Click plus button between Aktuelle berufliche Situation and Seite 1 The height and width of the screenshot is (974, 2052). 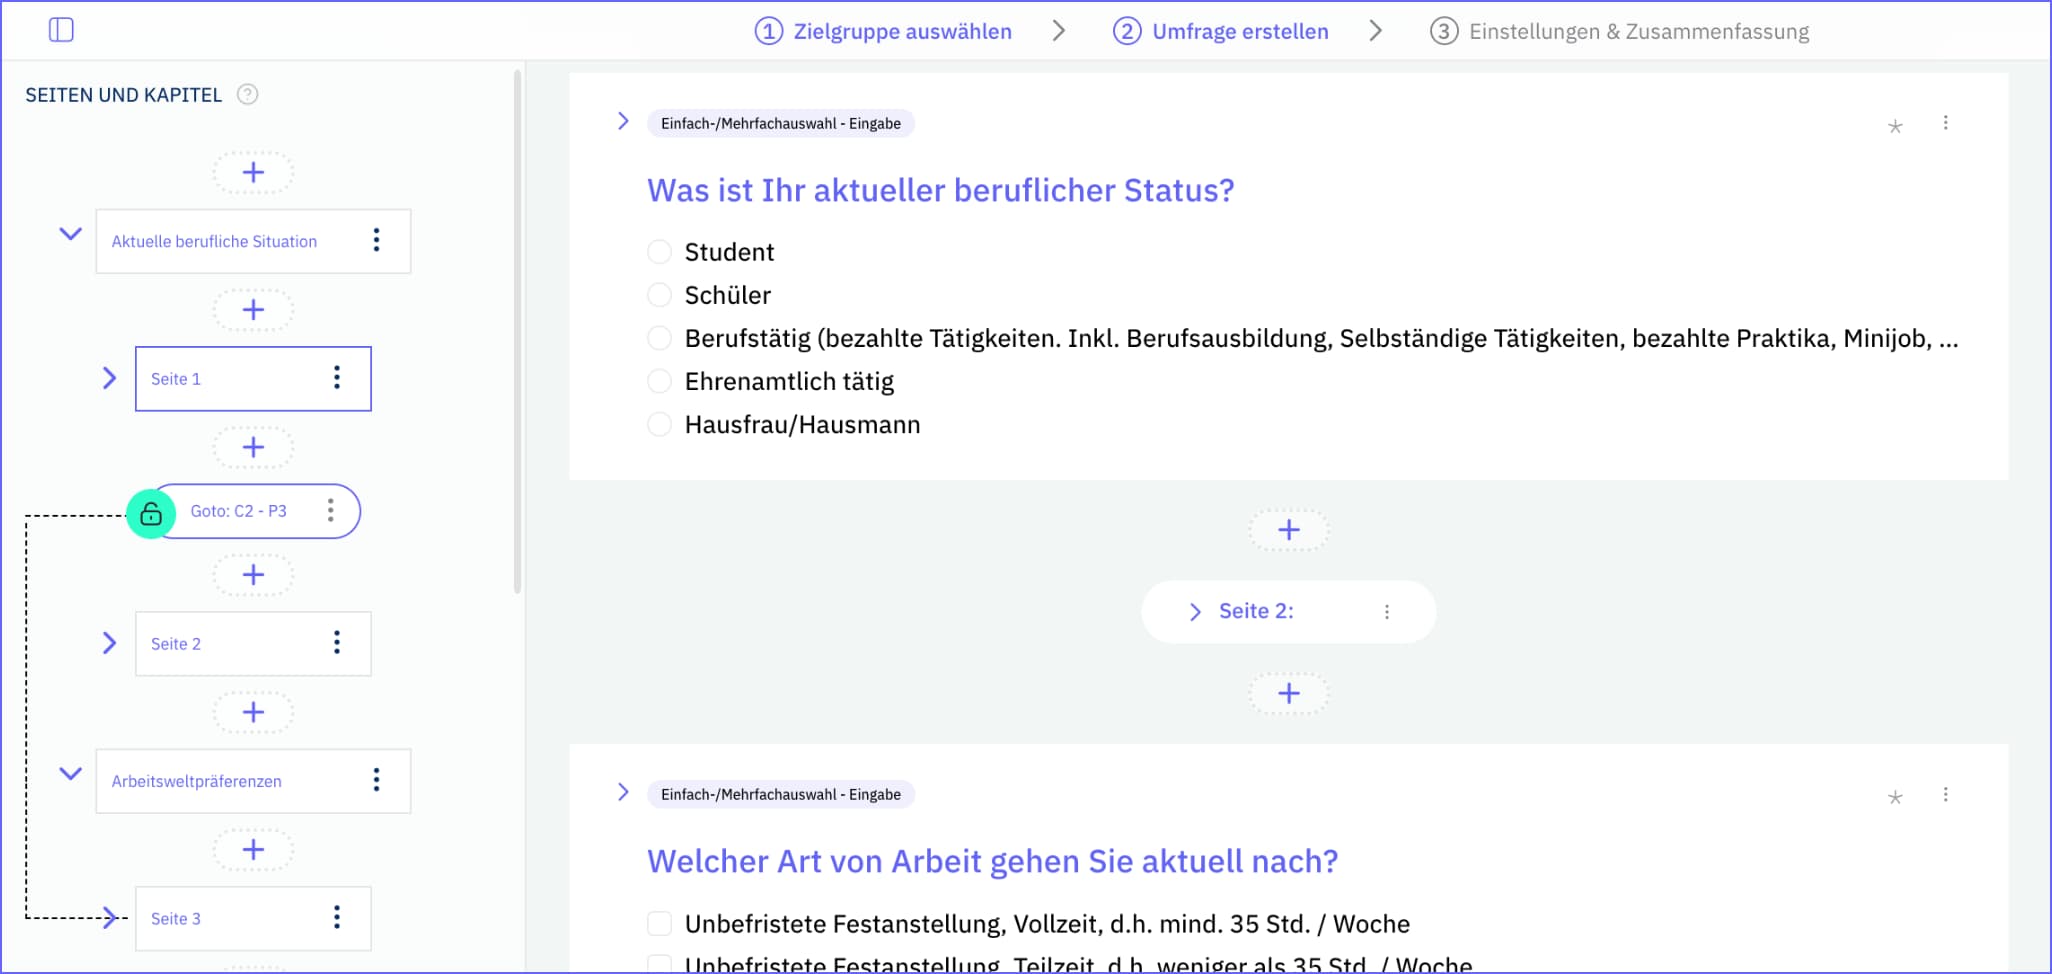point(253,309)
